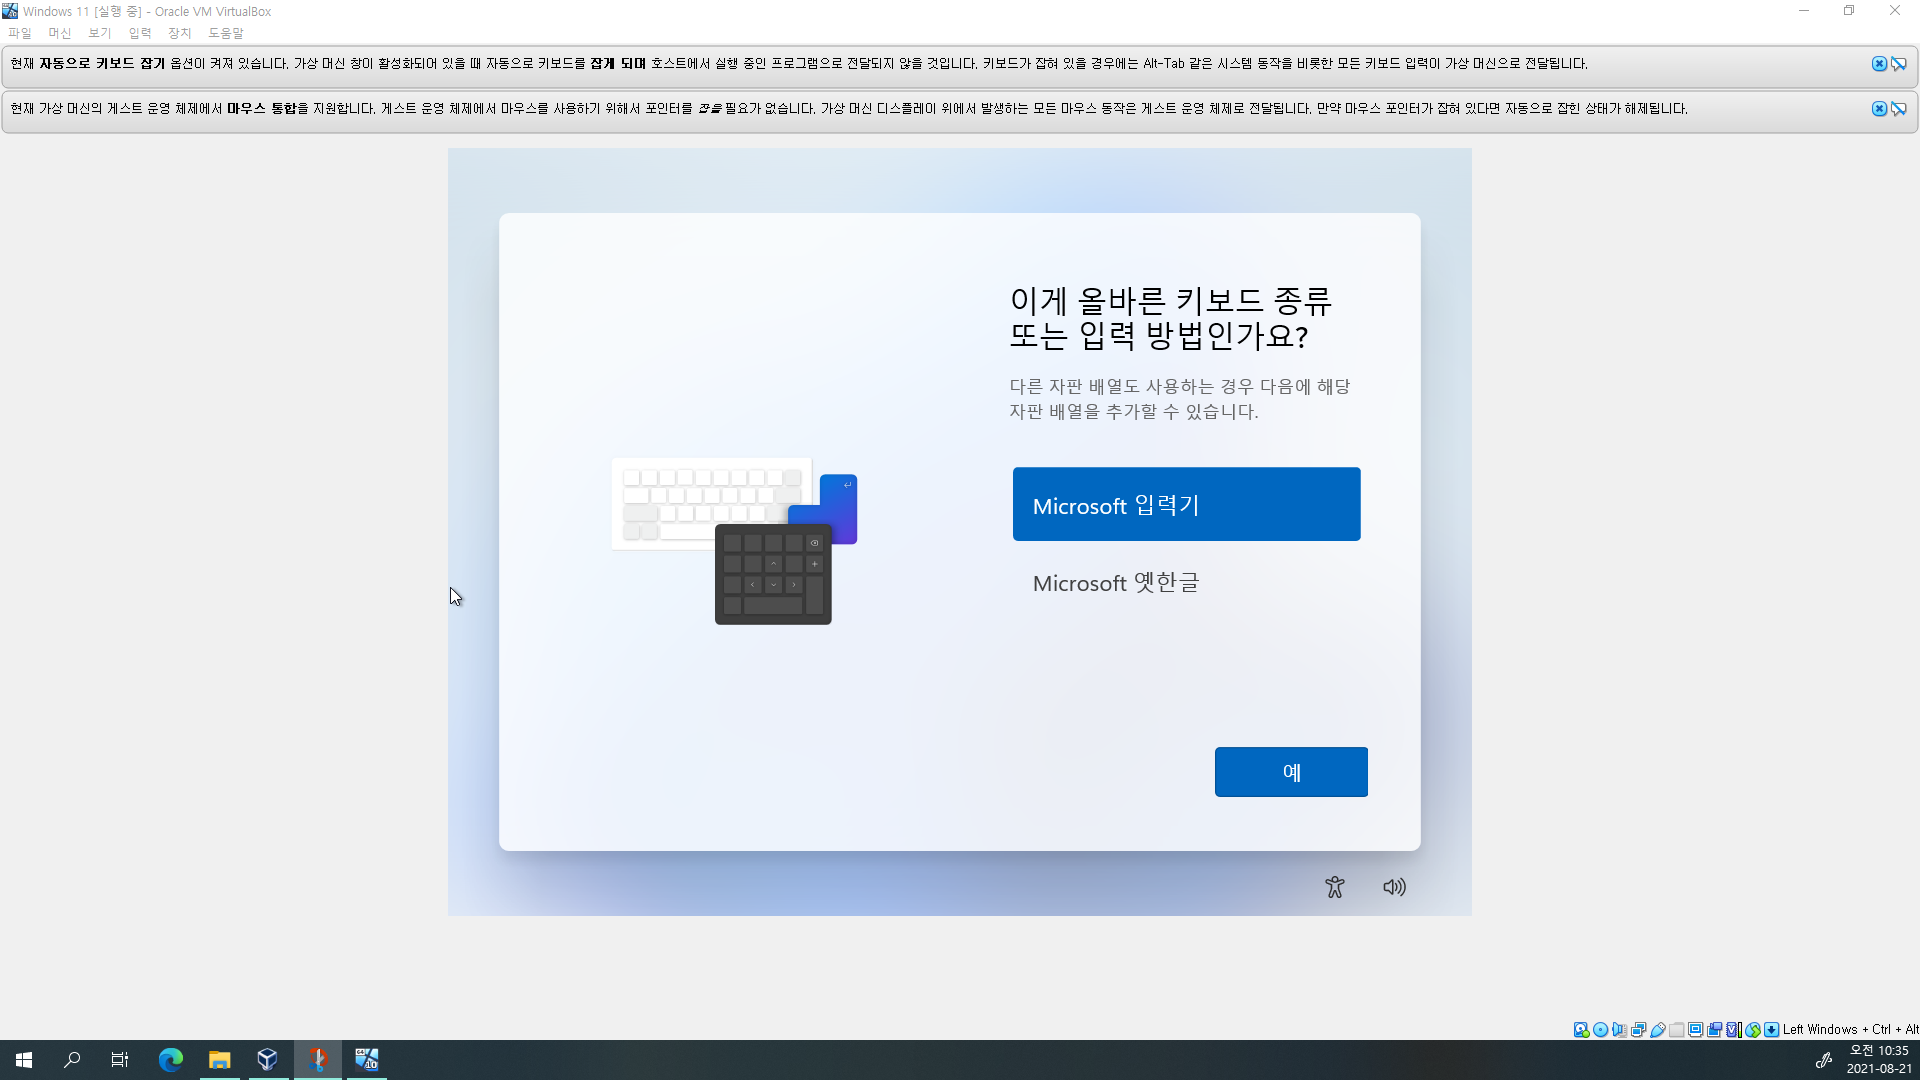Click the optical disc status icon

1600,1029
